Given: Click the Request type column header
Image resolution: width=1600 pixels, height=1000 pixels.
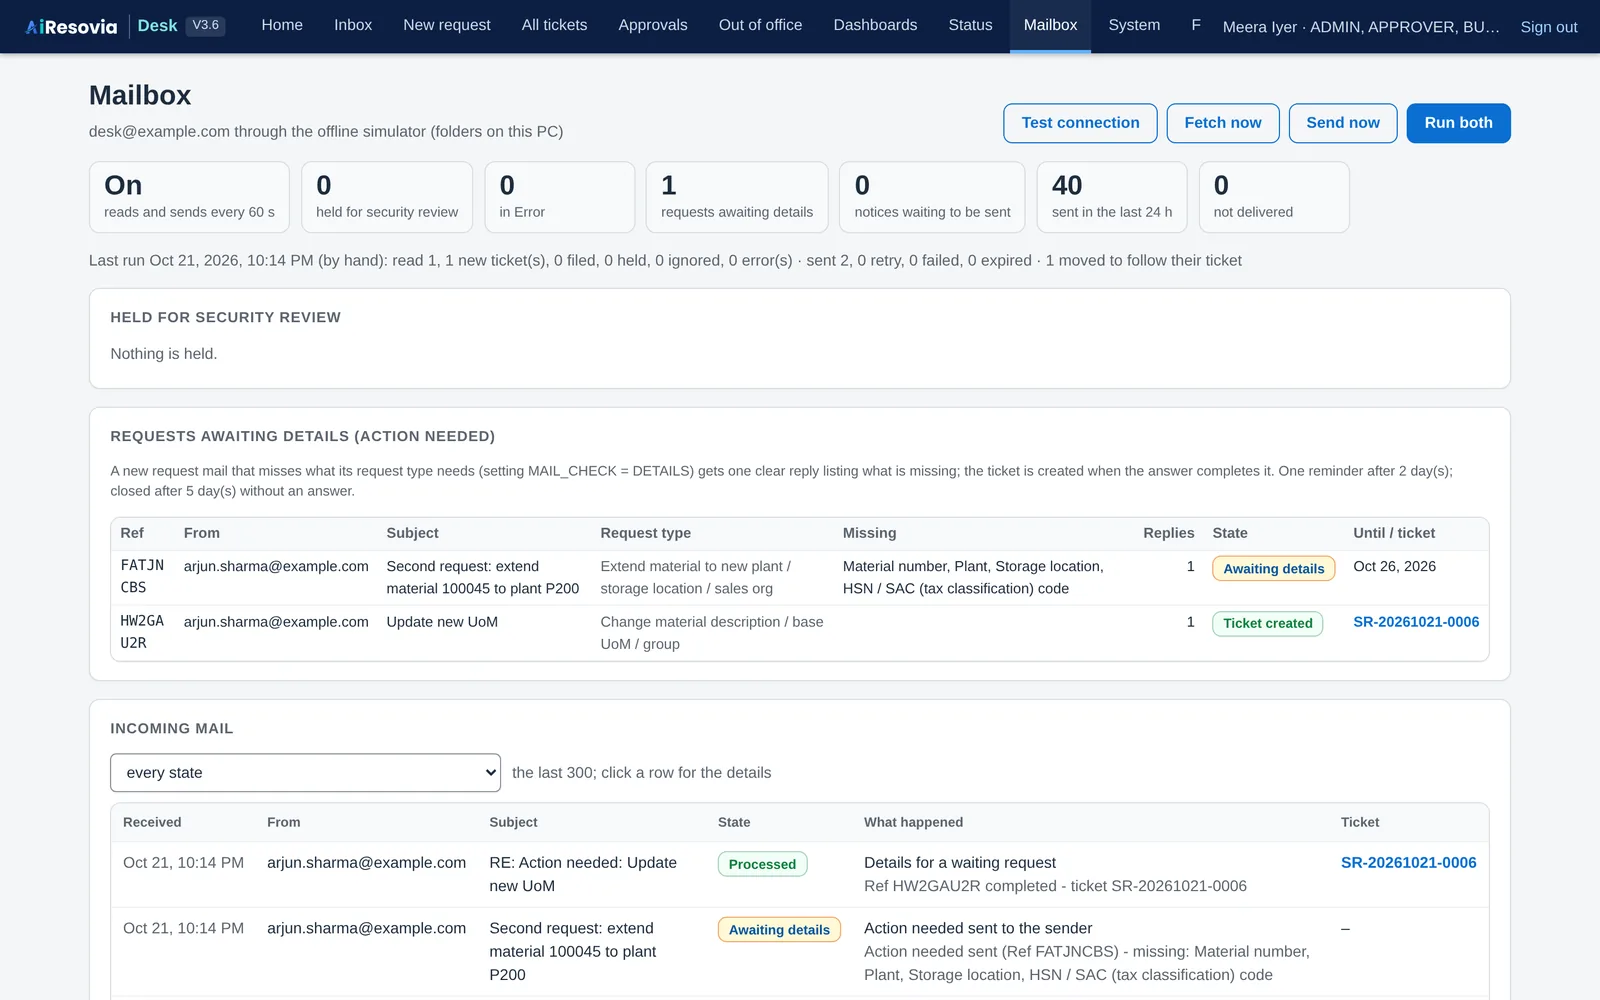Looking at the screenshot, I should pos(646,533).
